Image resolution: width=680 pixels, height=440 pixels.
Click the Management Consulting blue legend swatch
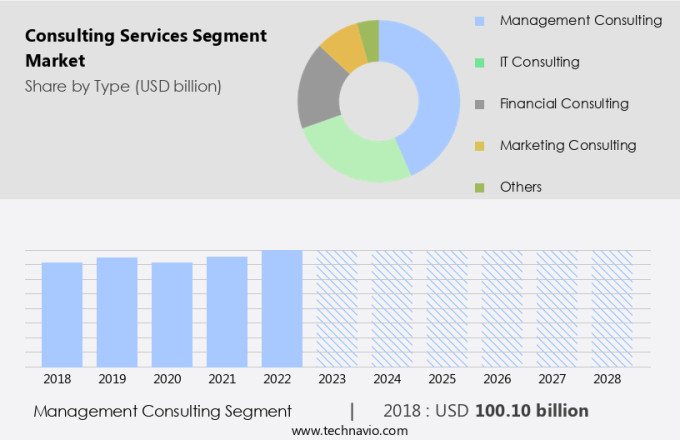click(x=480, y=21)
